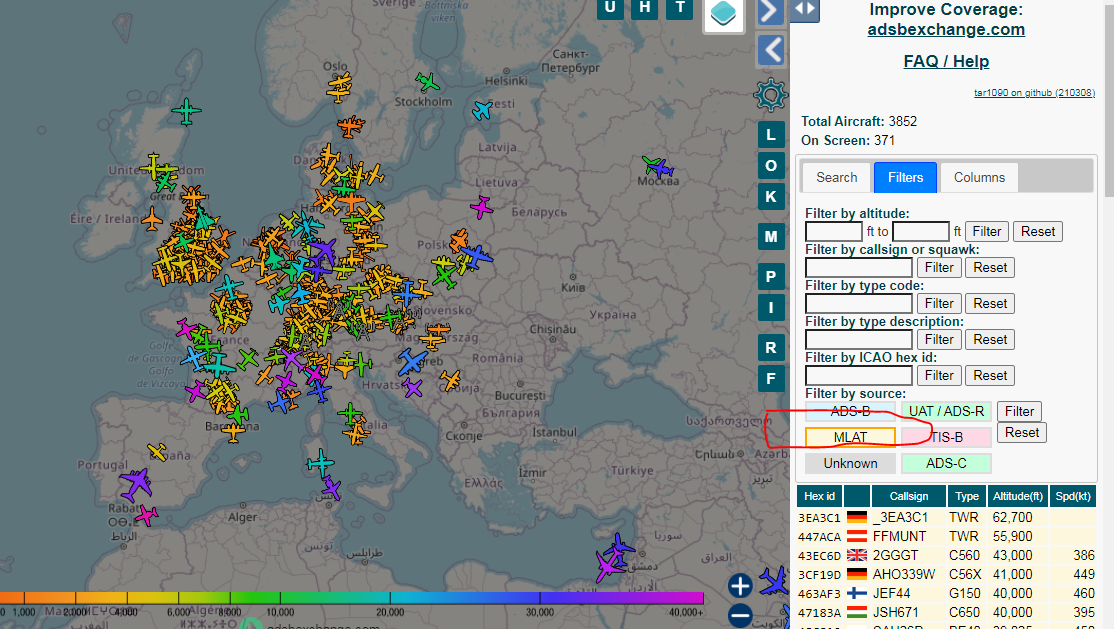Image resolution: width=1114 pixels, height=629 pixels.
Task: Toggle UAT / ADS-R source filter
Action: 946,411
